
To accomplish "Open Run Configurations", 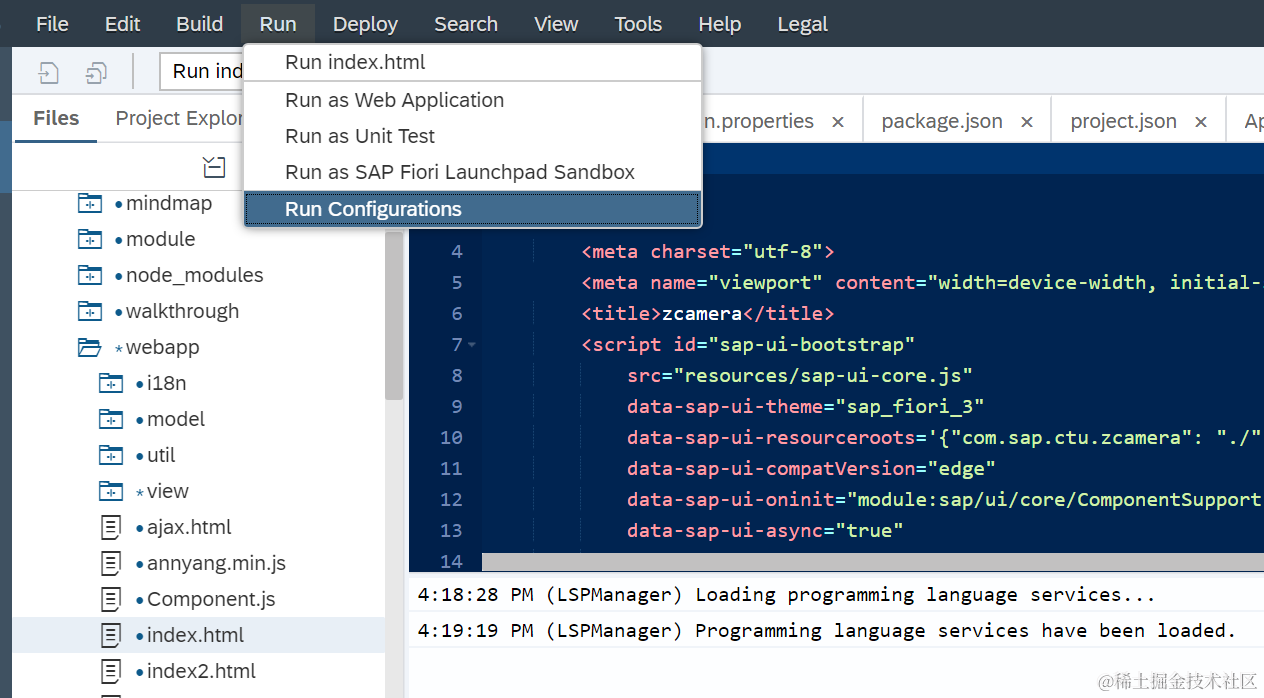I will tap(472, 209).
